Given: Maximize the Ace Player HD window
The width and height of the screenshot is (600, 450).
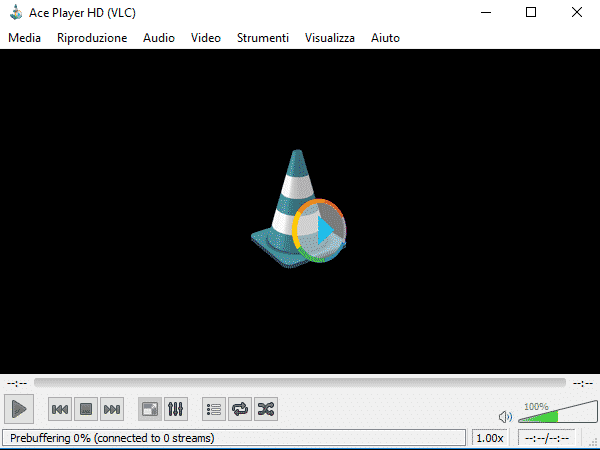Looking at the screenshot, I should [x=531, y=12].
